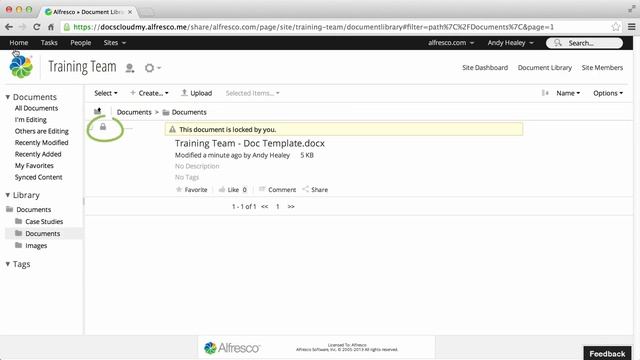Click the breadcrumb folder icon Documents
The width and height of the screenshot is (640, 360).
tap(166, 112)
